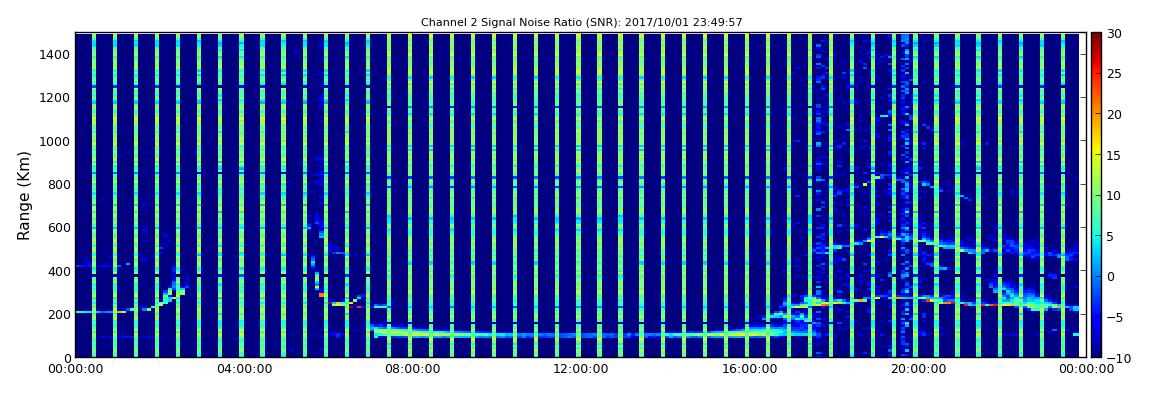
Task: Click the colorbar value 20
Action: tap(1114, 114)
